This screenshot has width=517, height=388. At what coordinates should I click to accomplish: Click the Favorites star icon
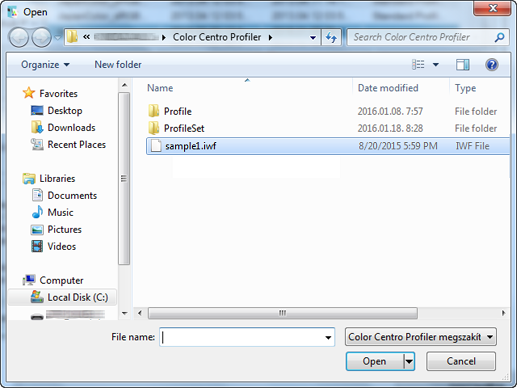point(29,93)
